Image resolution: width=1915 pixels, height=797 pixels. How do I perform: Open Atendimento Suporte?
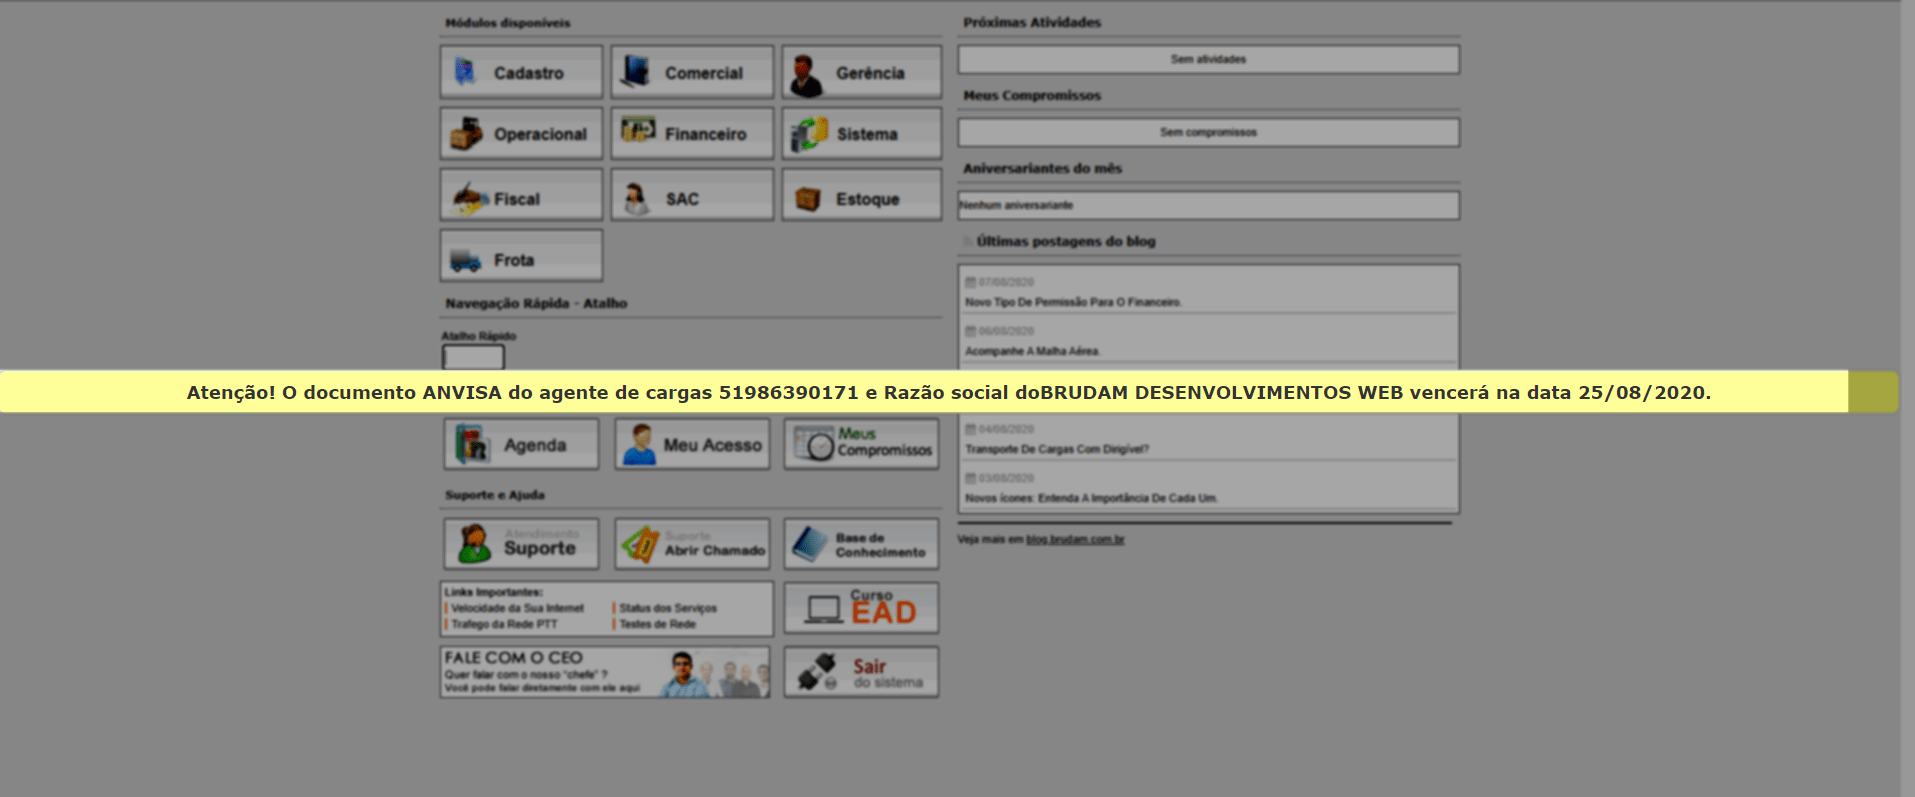pos(521,543)
